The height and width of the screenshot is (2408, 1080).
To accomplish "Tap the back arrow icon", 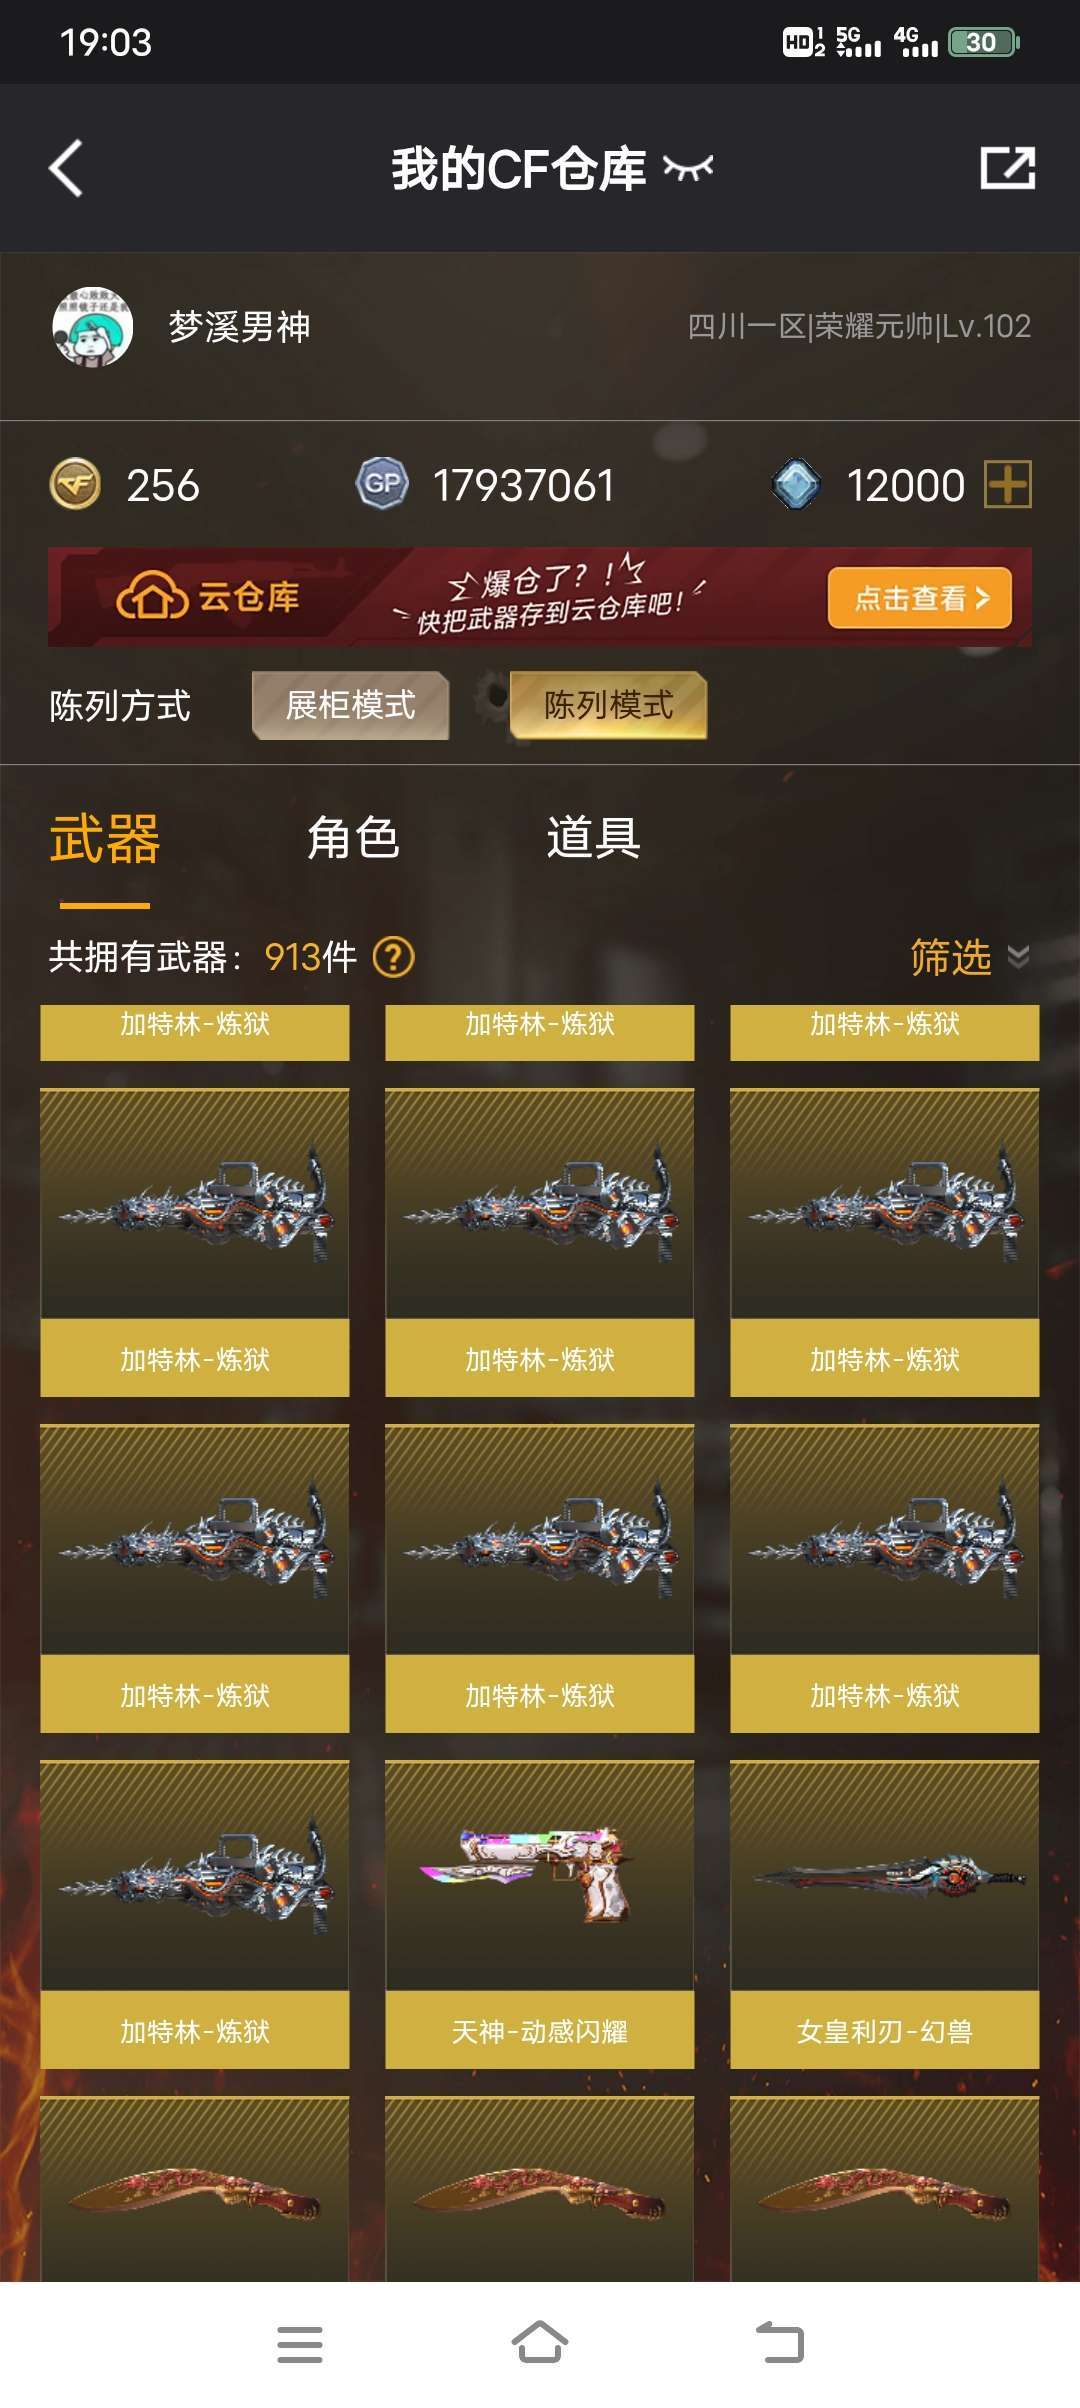I will coord(66,168).
